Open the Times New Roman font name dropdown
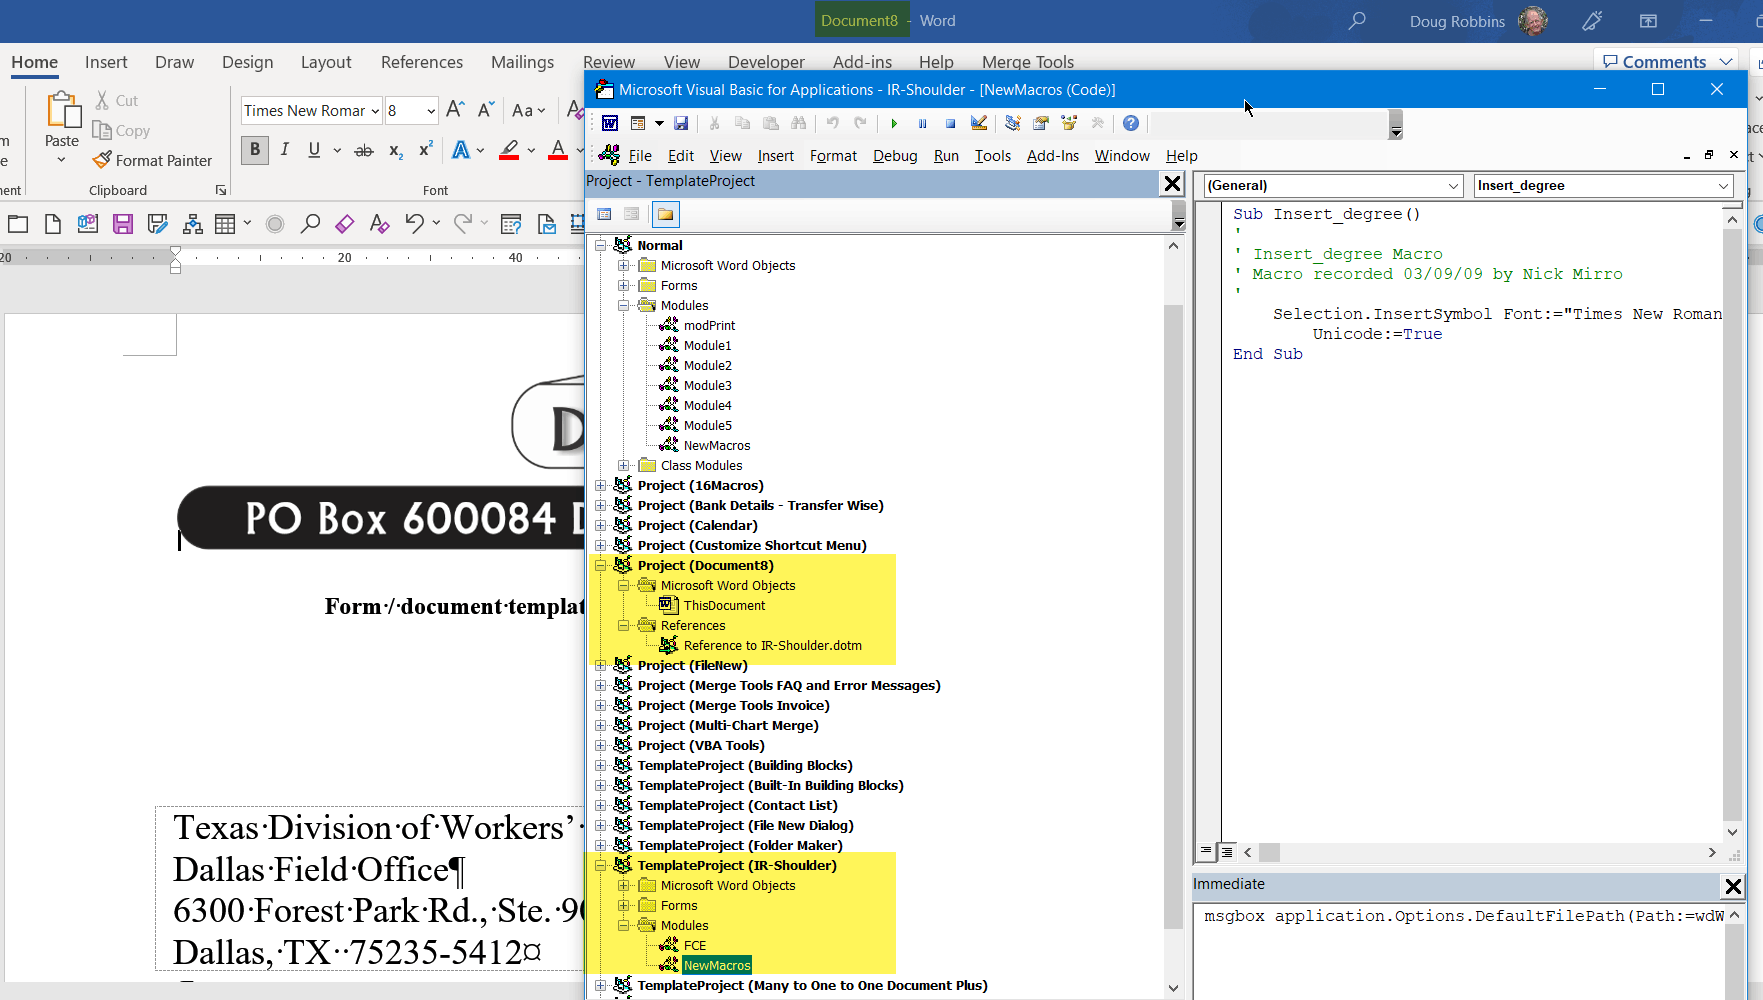 point(375,111)
